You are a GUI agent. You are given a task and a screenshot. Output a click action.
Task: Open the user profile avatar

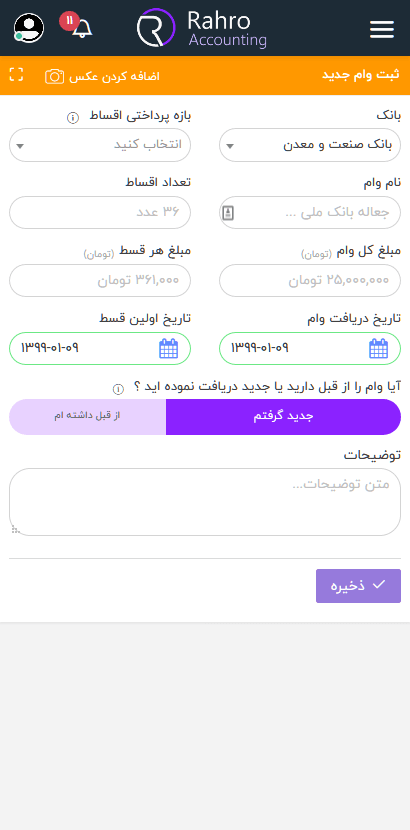tap(29, 28)
